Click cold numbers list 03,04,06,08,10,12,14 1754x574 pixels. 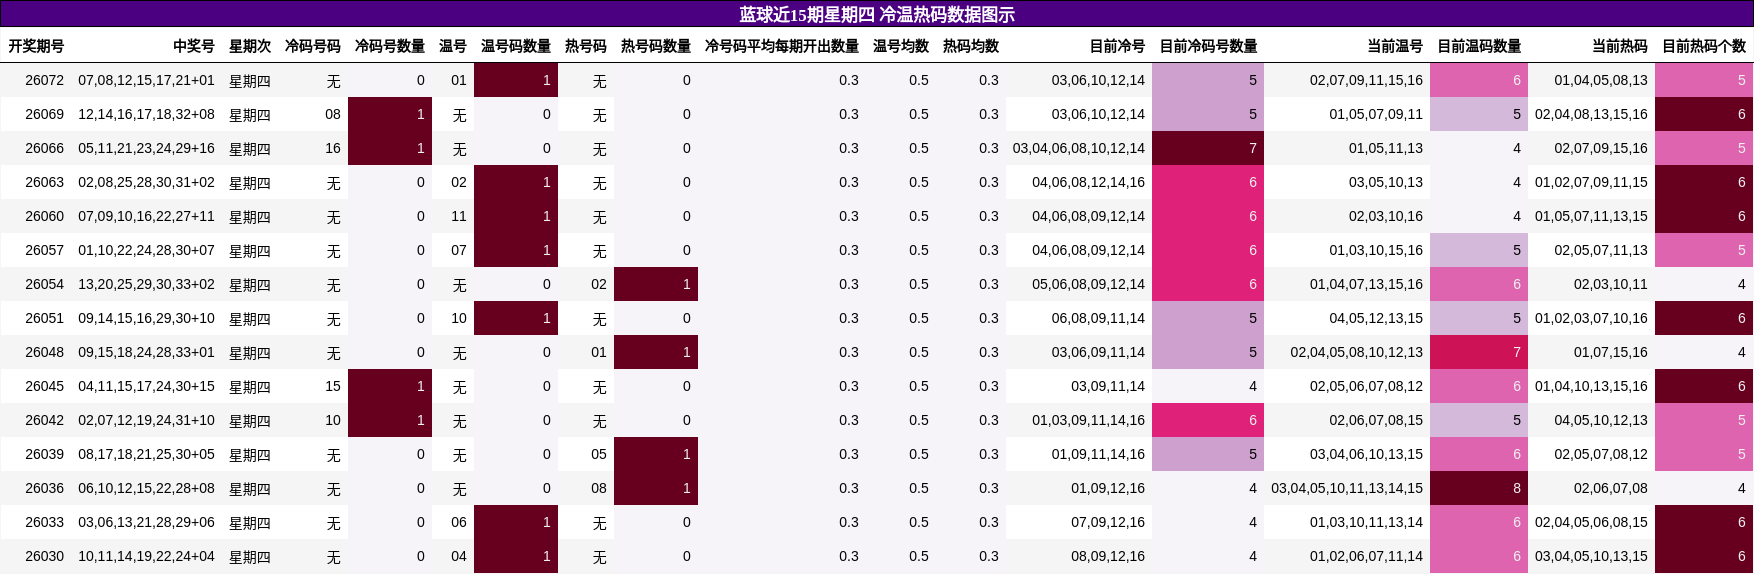tap(1079, 148)
